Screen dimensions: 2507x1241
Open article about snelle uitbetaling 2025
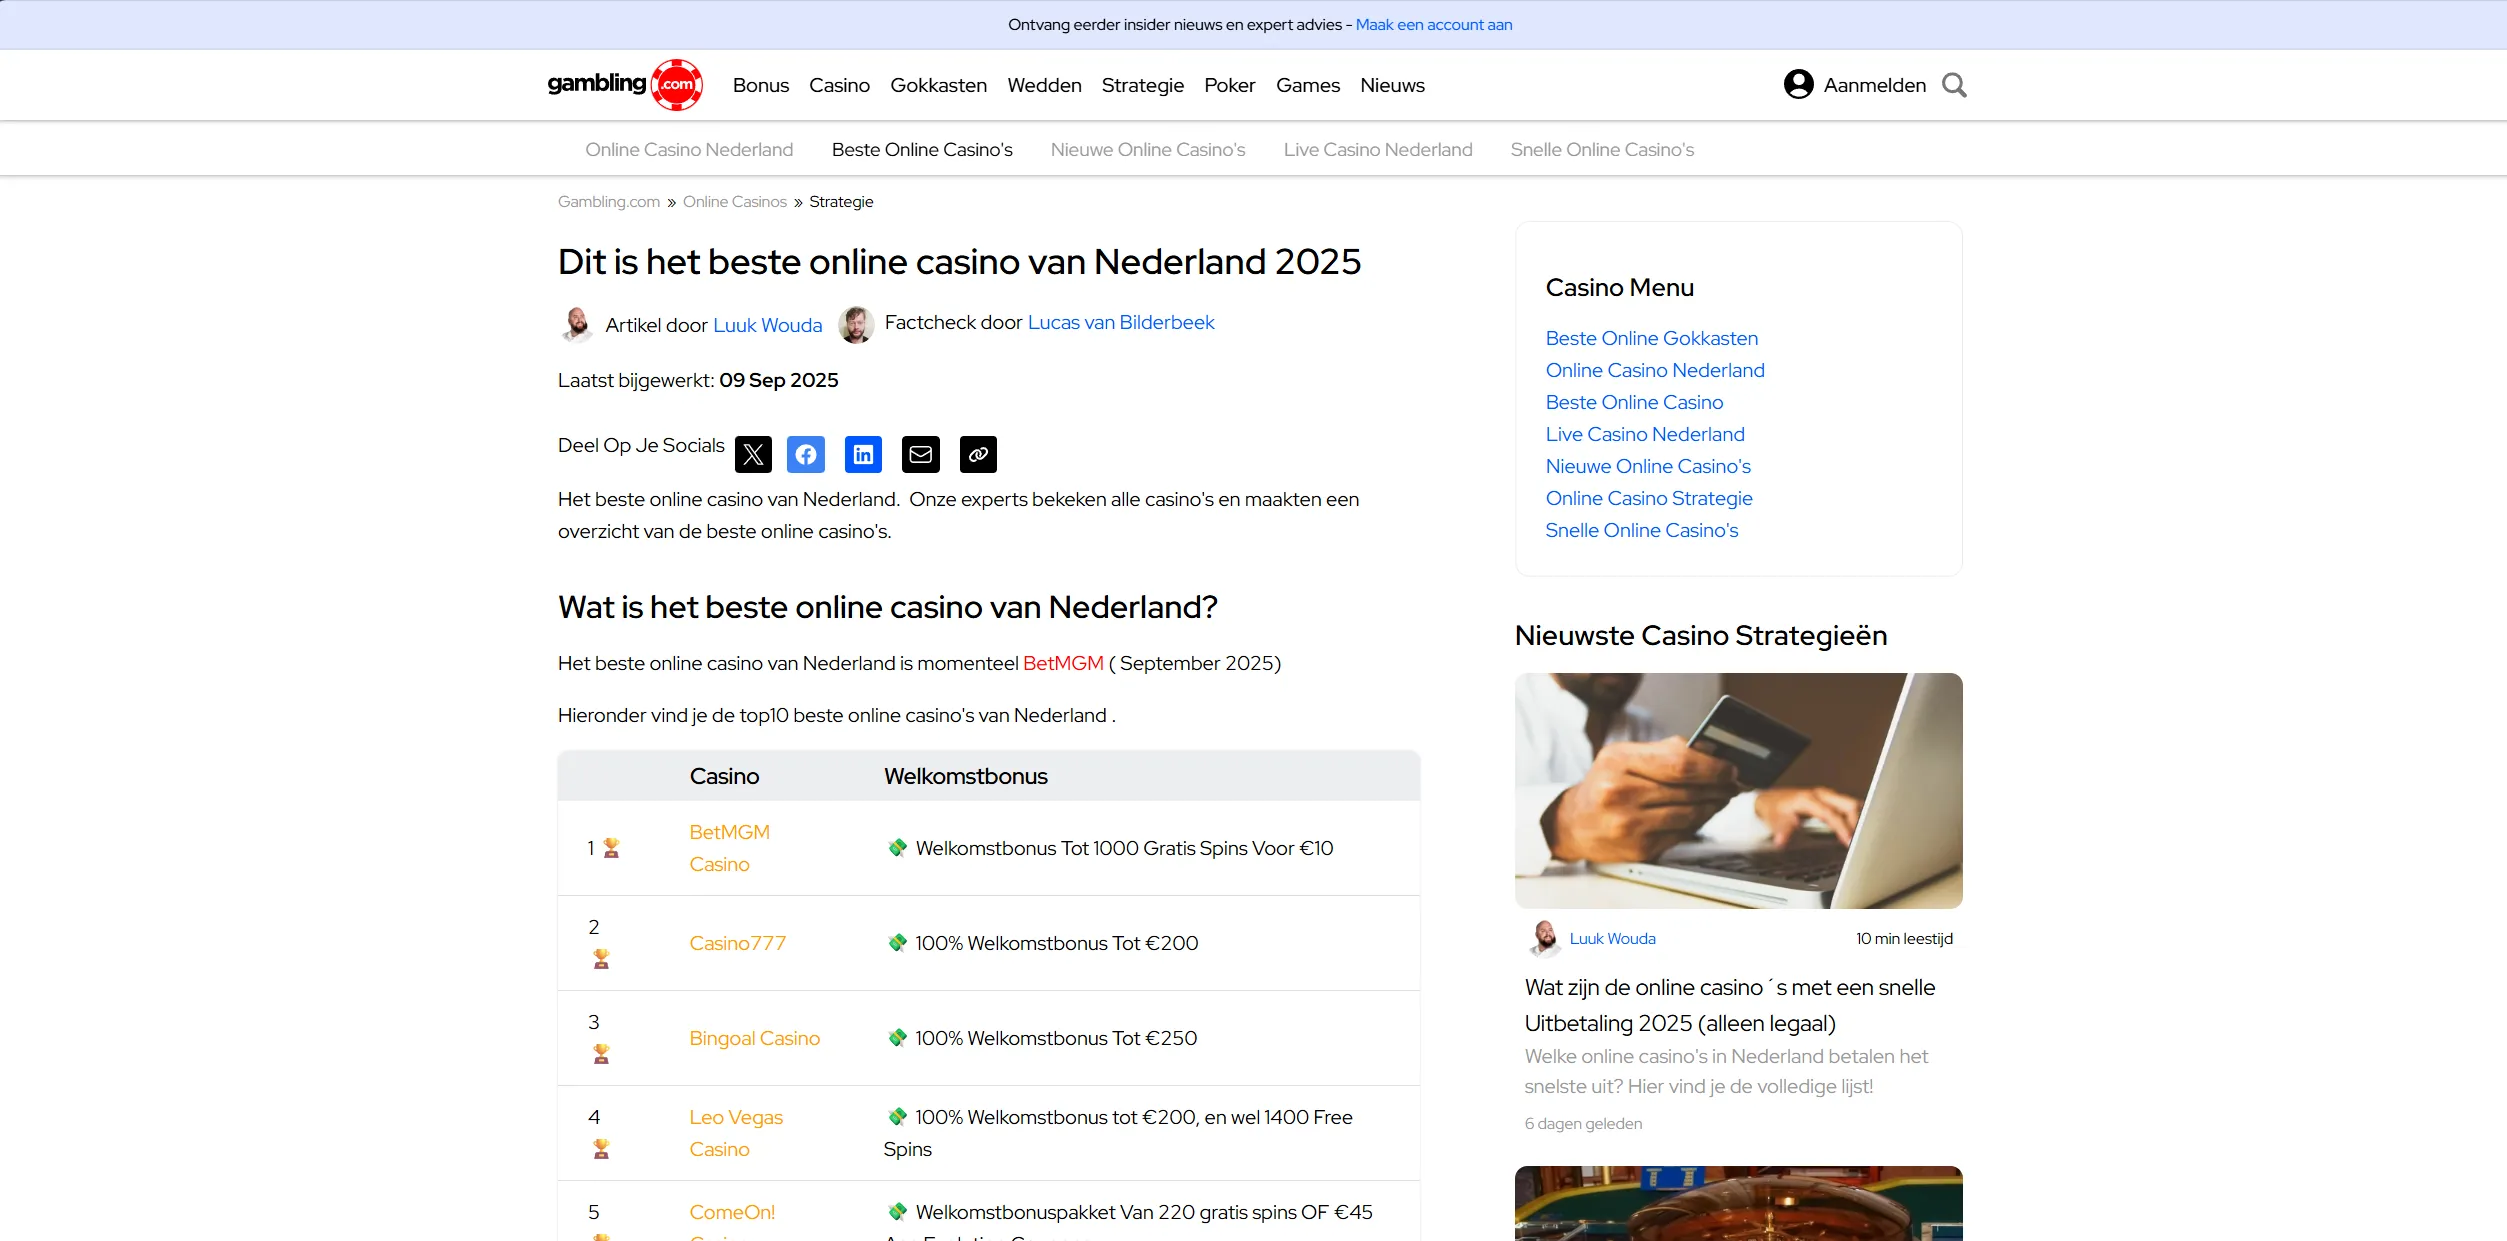[x=1729, y=1005]
